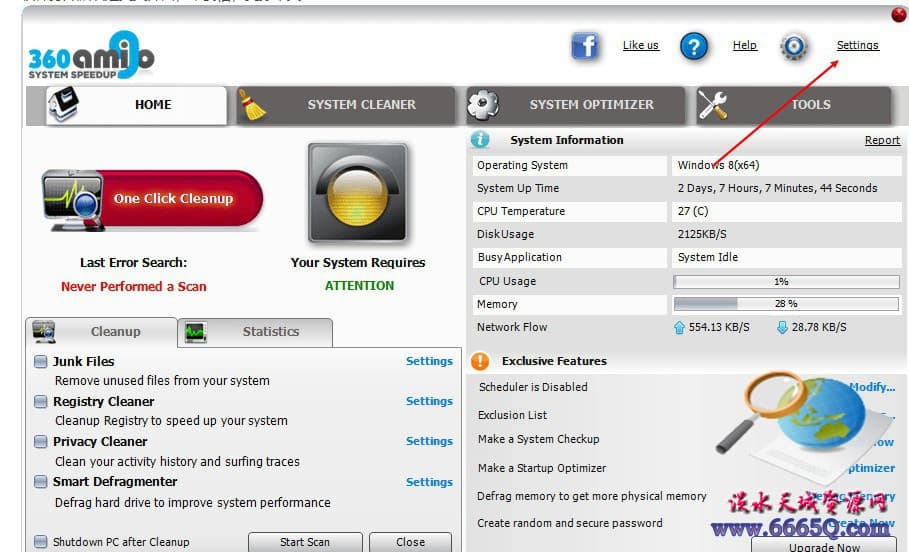Open the Report link
This screenshot has width=909, height=552.
coord(882,140)
